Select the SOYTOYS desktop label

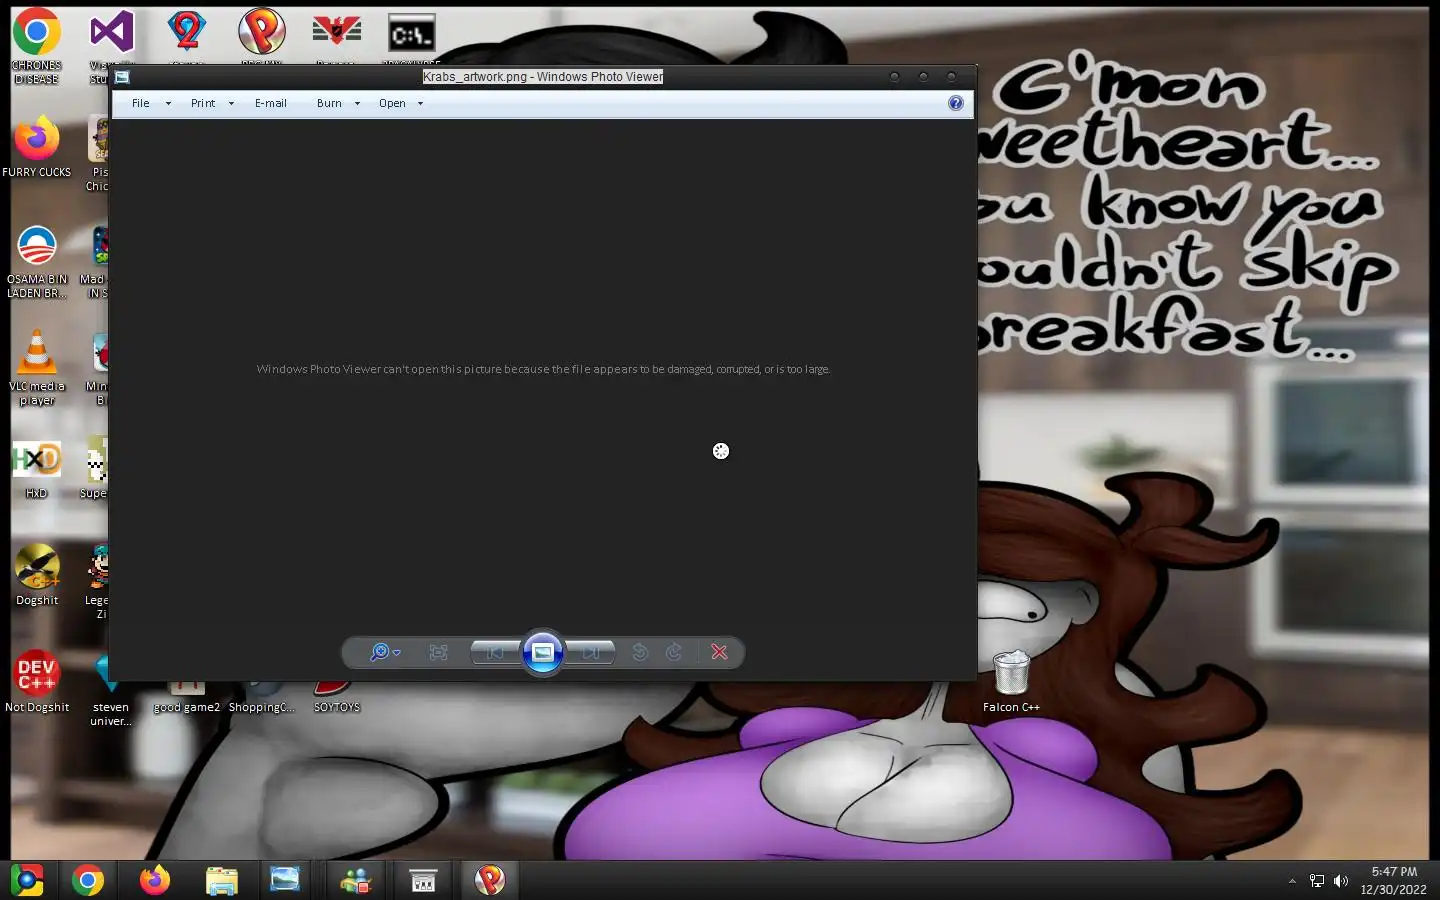coord(336,707)
